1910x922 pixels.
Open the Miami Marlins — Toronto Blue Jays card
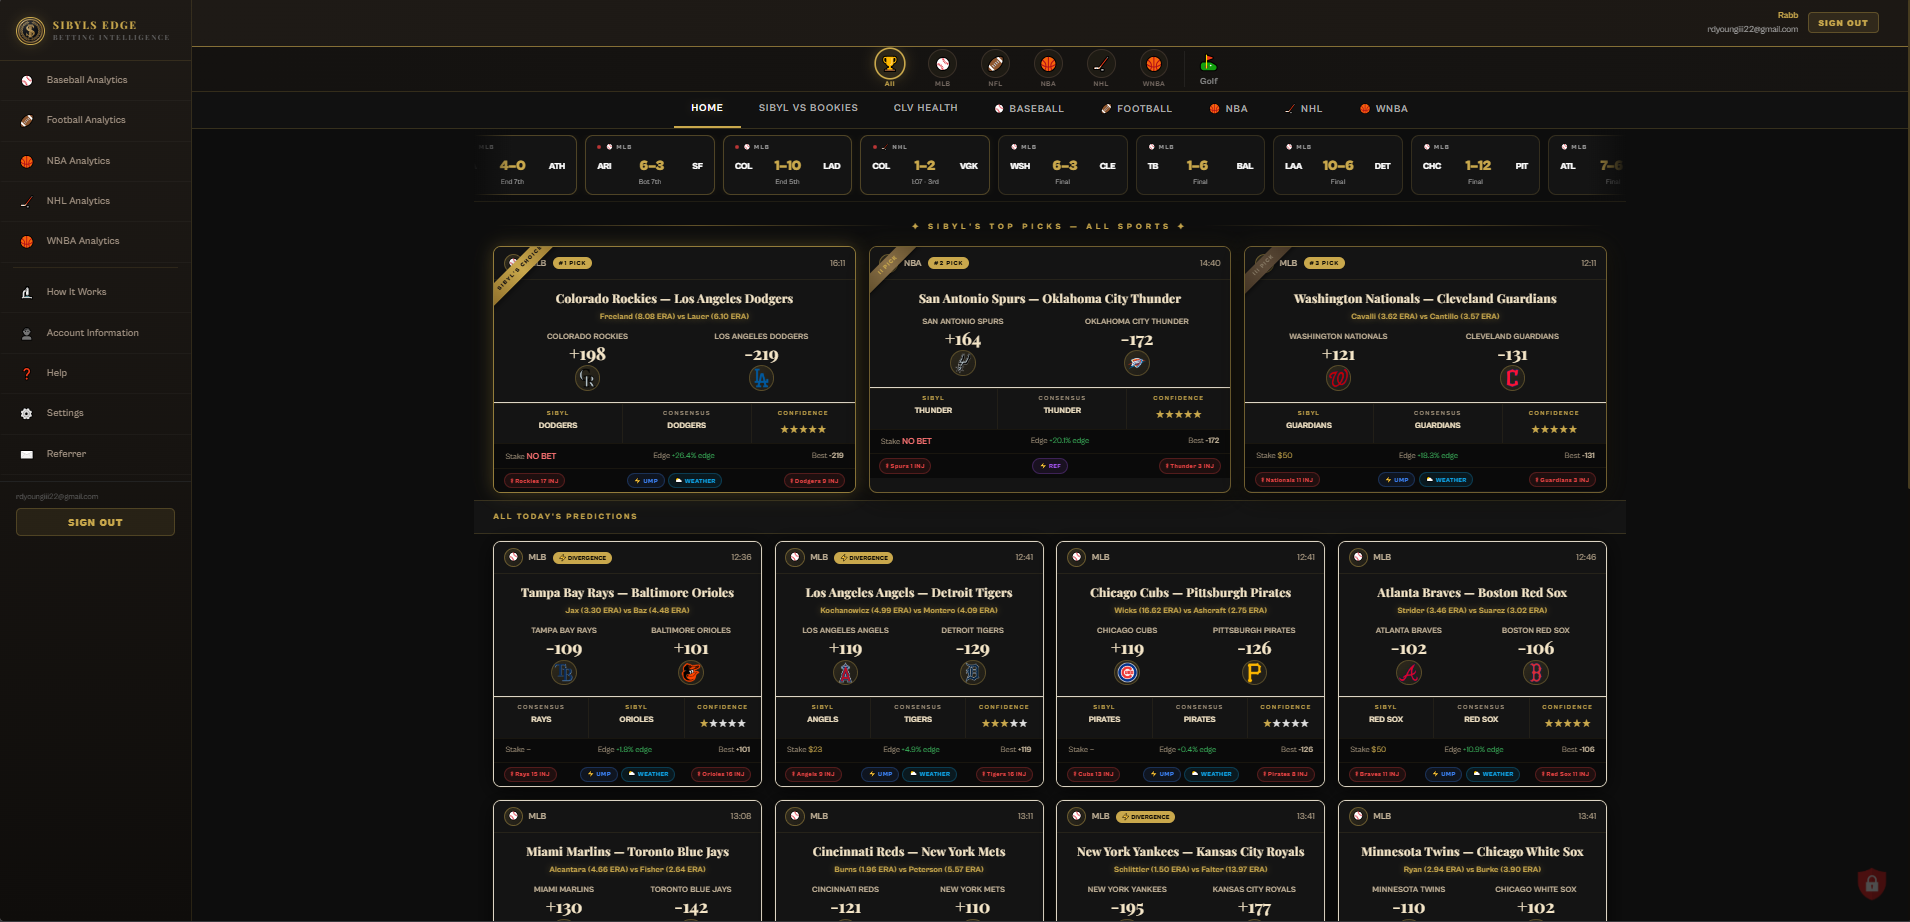pos(627,861)
